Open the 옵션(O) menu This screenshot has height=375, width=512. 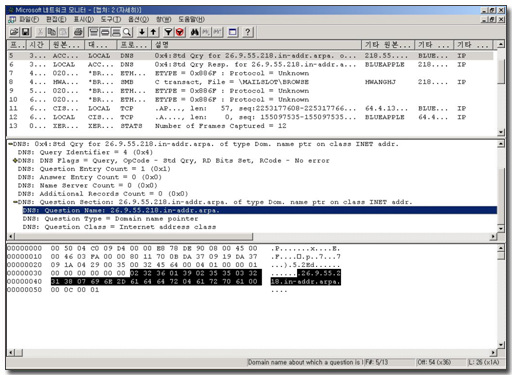139,19
